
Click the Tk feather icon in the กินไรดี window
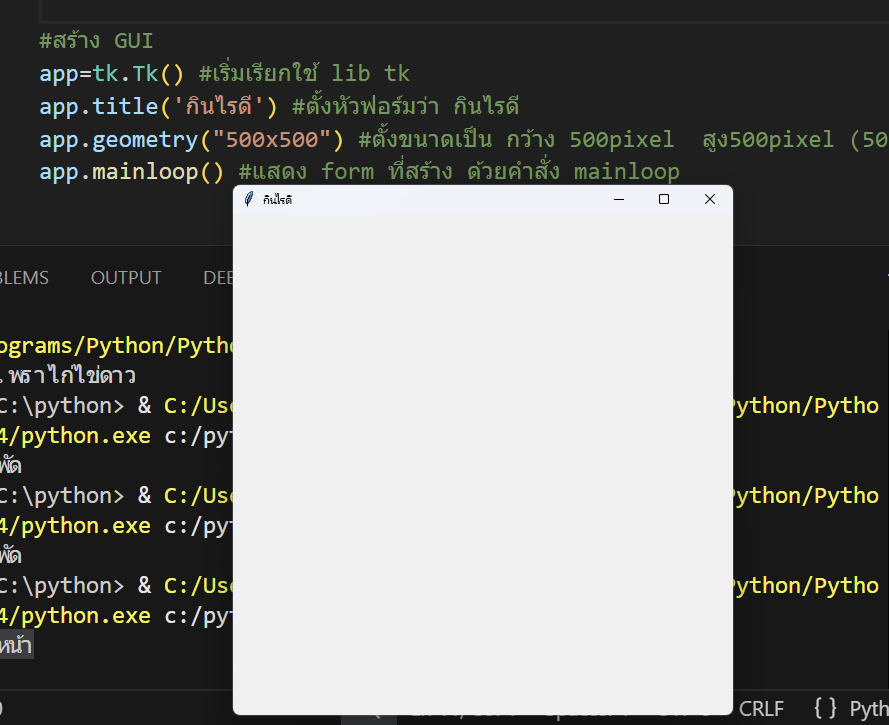[x=249, y=200]
